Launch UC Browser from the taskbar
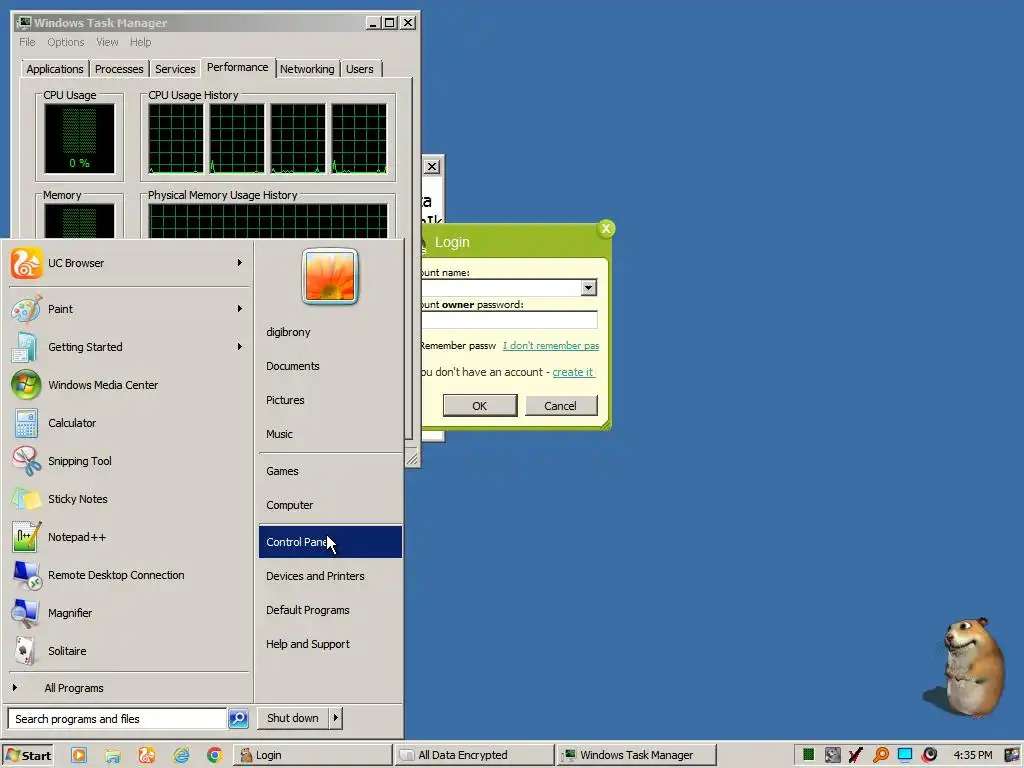1024x768 pixels. [147, 755]
